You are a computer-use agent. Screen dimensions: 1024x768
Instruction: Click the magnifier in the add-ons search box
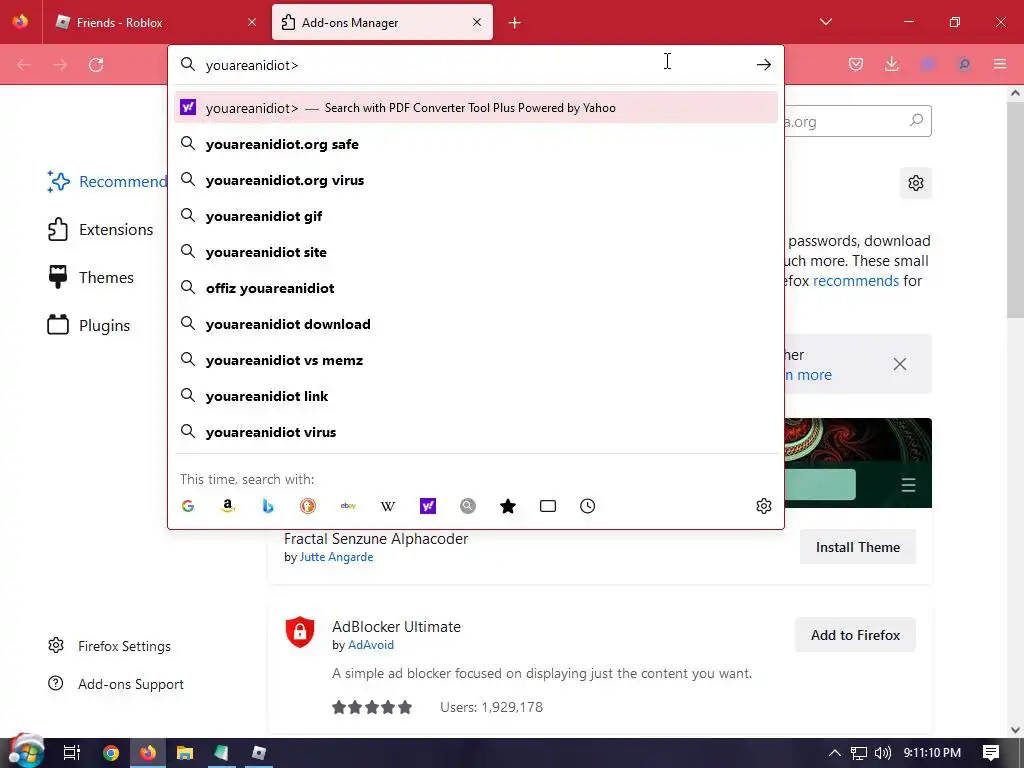(916, 120)
